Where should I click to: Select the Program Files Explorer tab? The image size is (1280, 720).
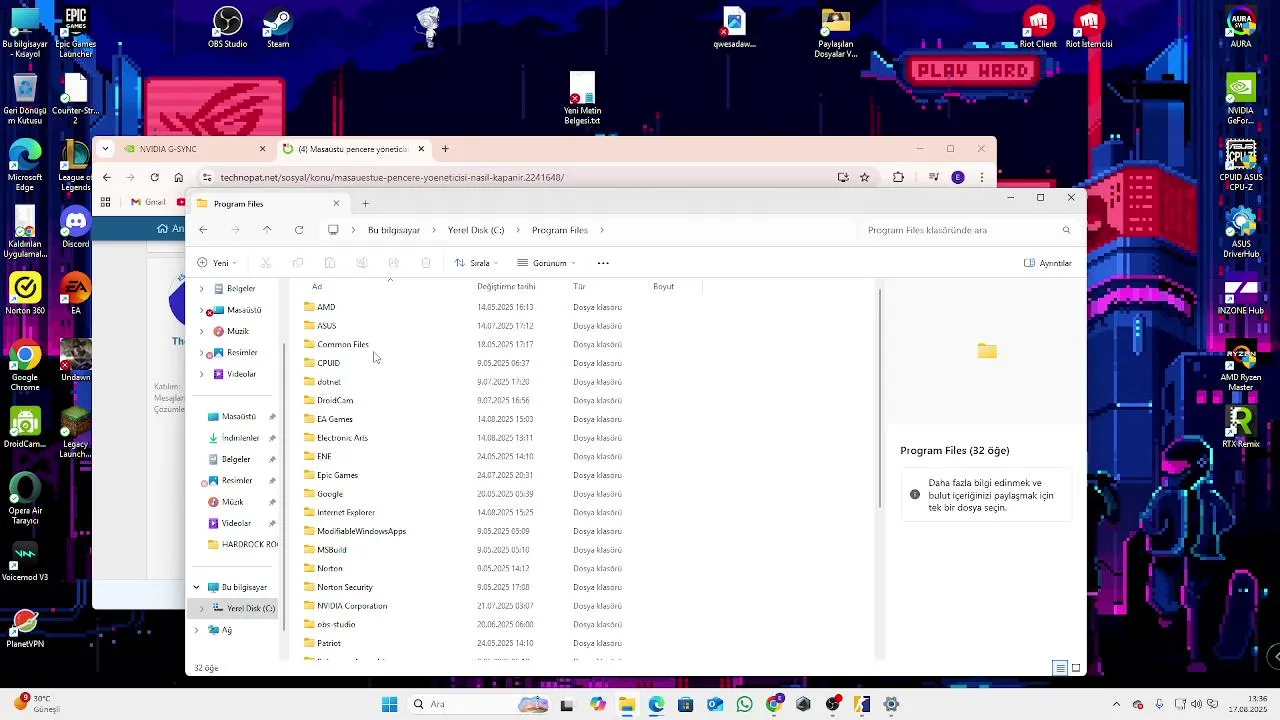pos(268,203)
